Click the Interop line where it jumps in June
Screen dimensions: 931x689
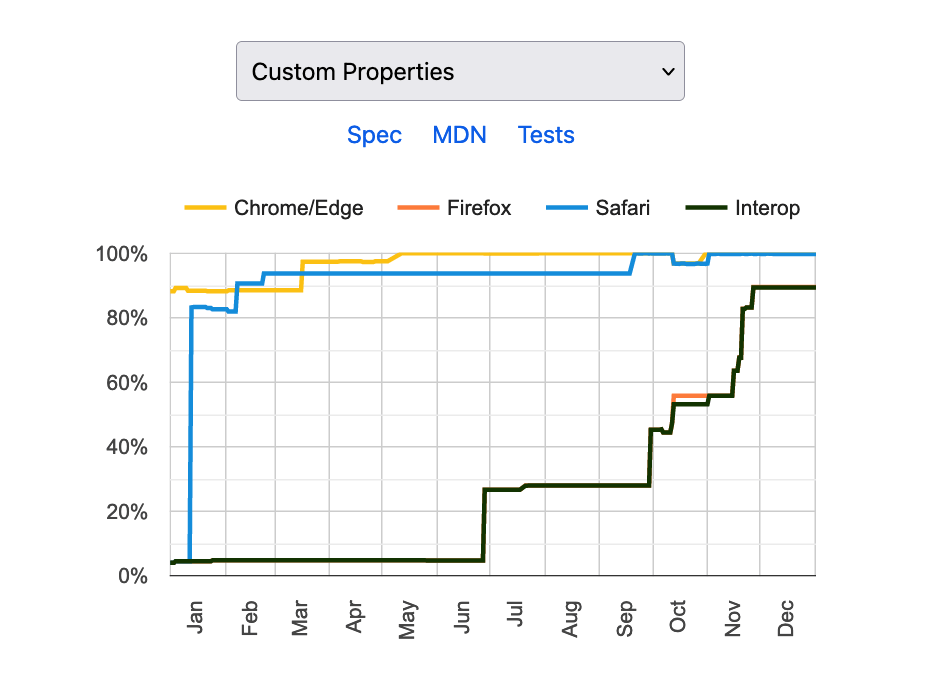click(x=483, y=525)
